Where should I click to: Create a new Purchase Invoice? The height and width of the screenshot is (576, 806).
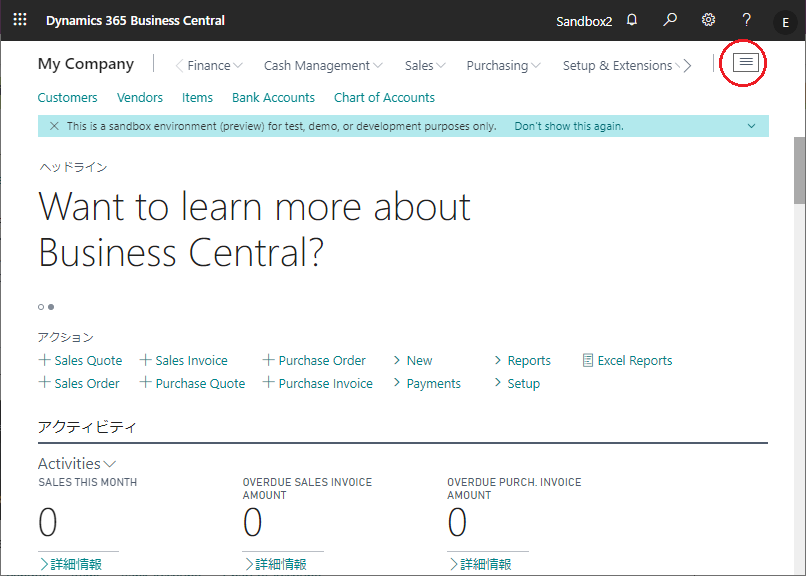tap(318, 383)
